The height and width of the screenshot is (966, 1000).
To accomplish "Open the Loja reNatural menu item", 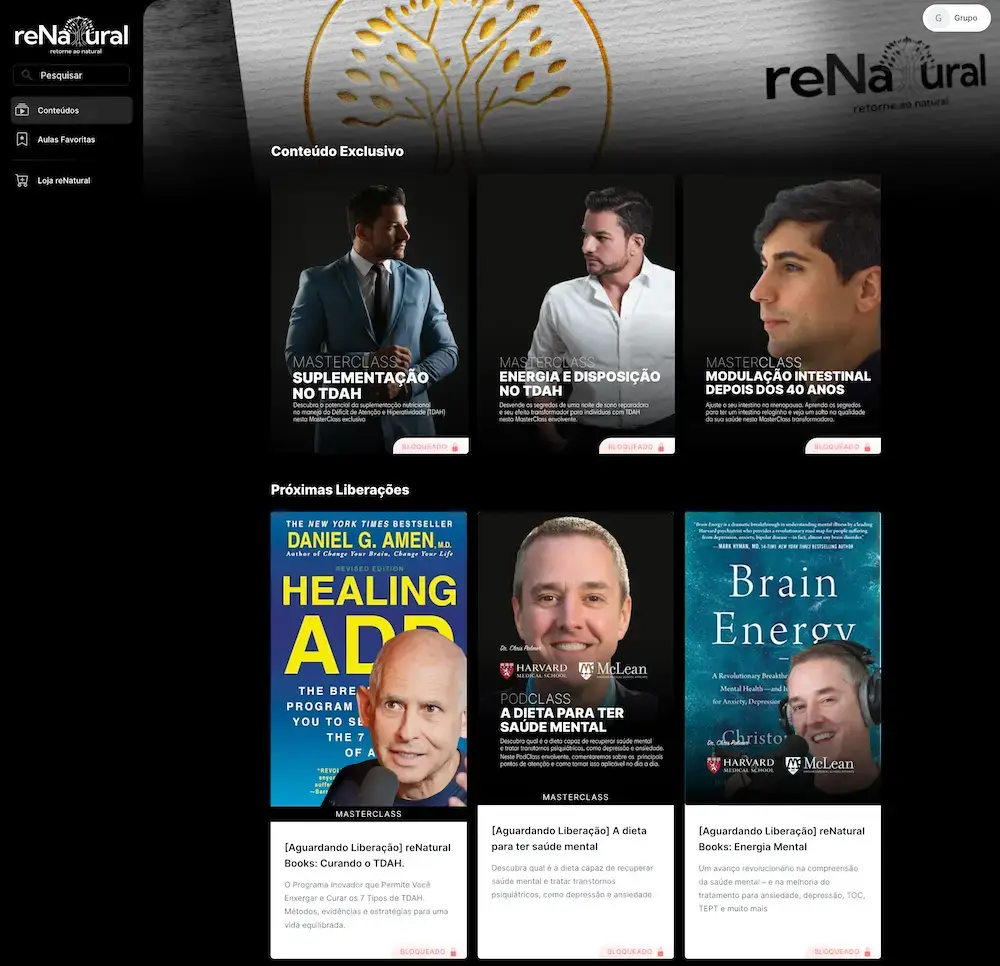I will click(71, 180).
